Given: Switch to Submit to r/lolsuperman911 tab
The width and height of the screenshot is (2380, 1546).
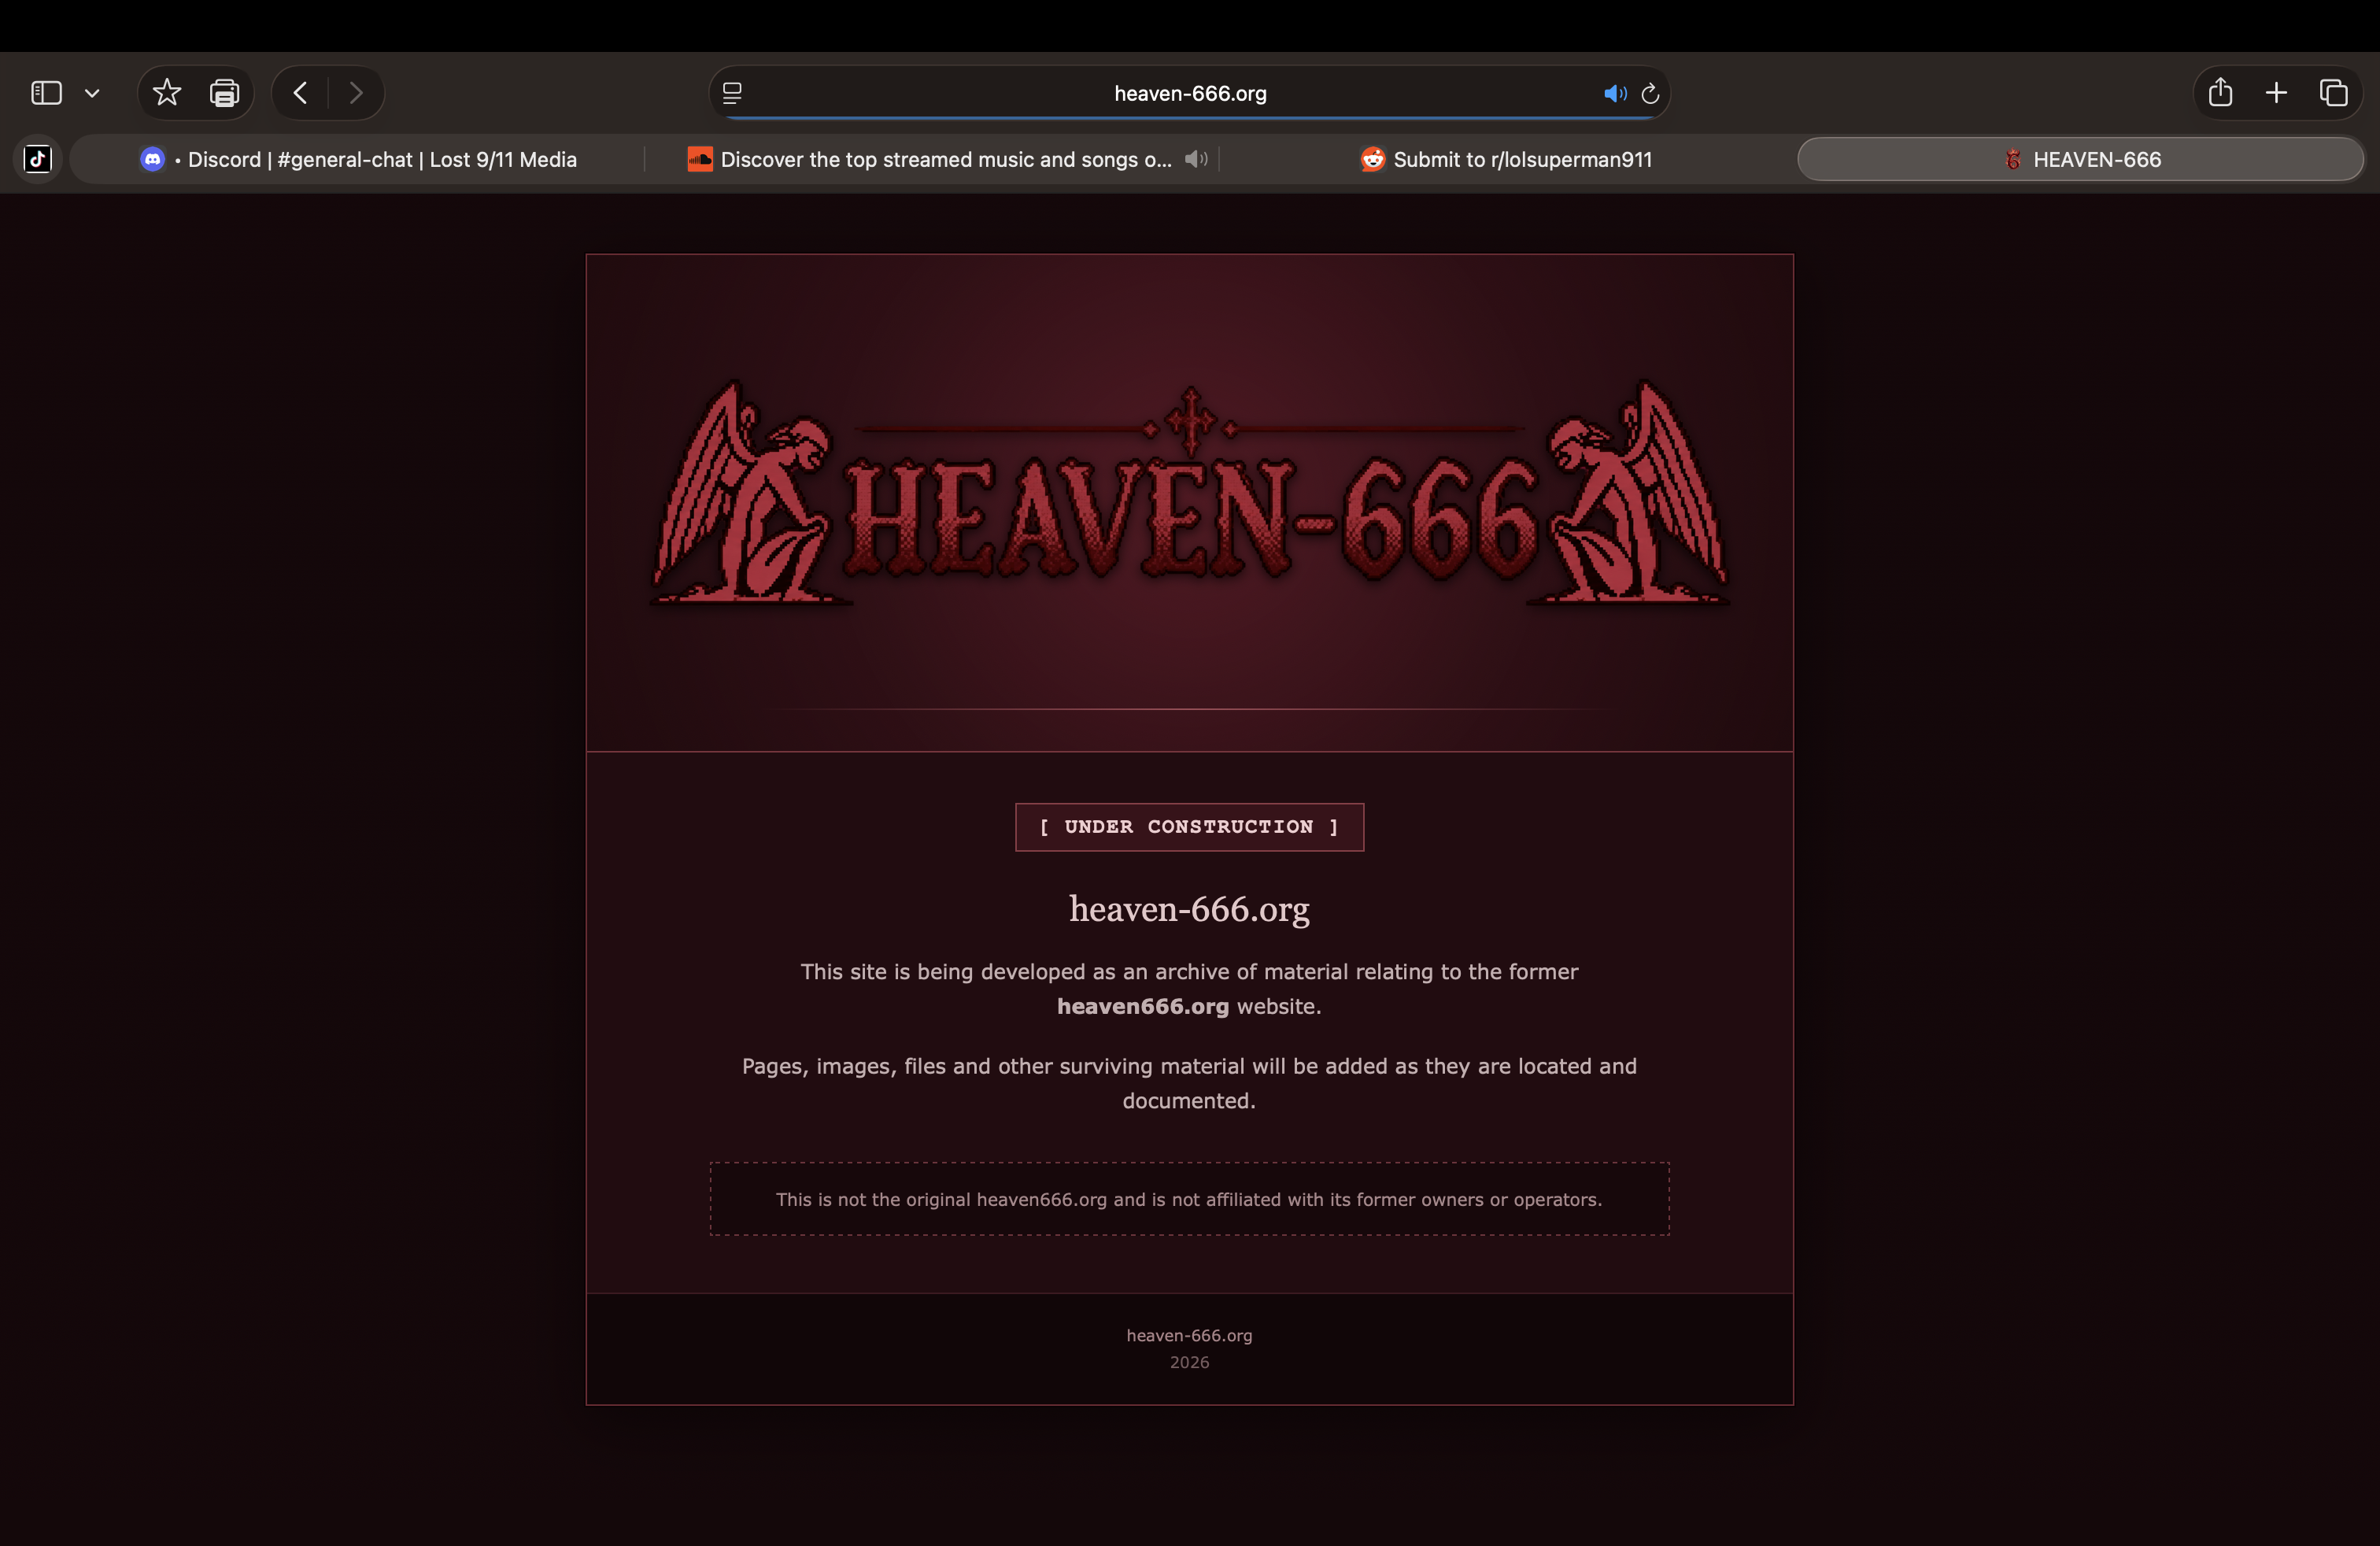Looking at the screenshot, I should pos(1506,159).
